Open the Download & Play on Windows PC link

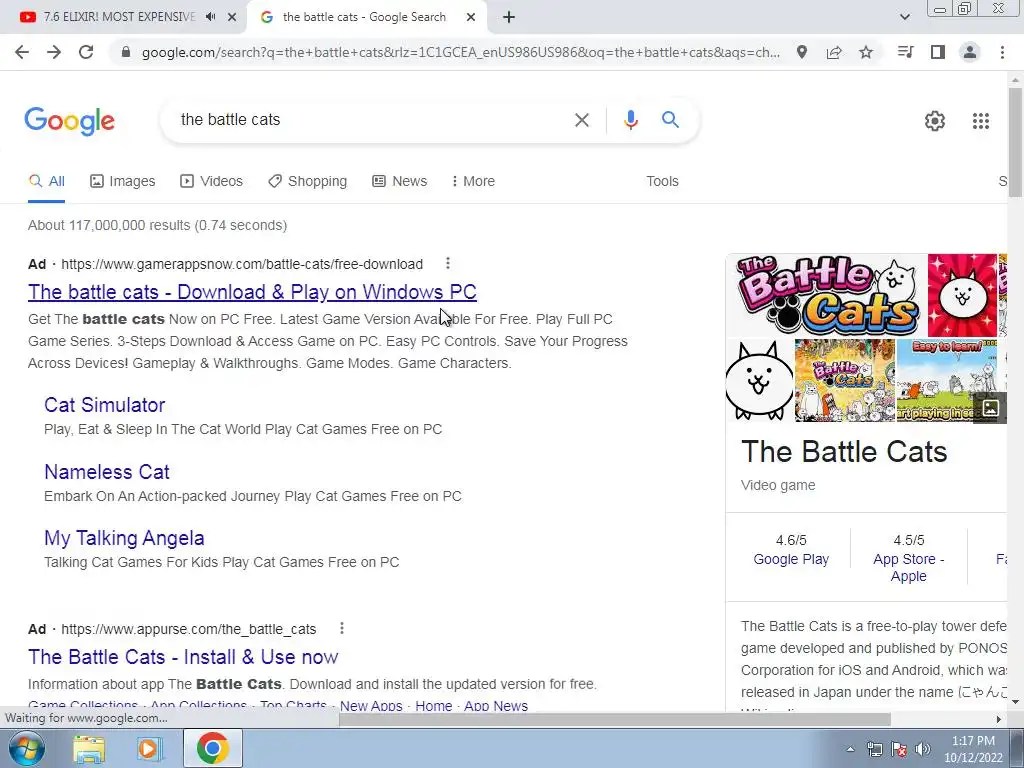click(x=252, y=292)
